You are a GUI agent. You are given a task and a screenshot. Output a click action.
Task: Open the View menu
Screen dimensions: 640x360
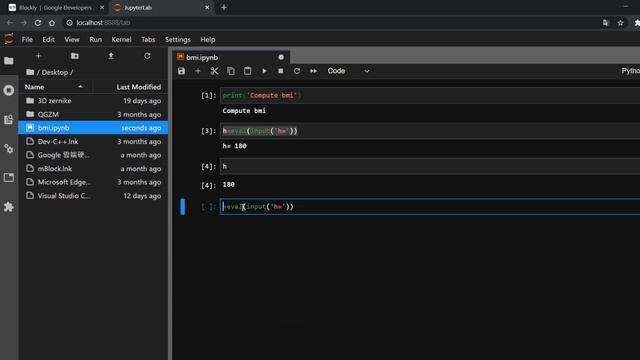[72, 40]
